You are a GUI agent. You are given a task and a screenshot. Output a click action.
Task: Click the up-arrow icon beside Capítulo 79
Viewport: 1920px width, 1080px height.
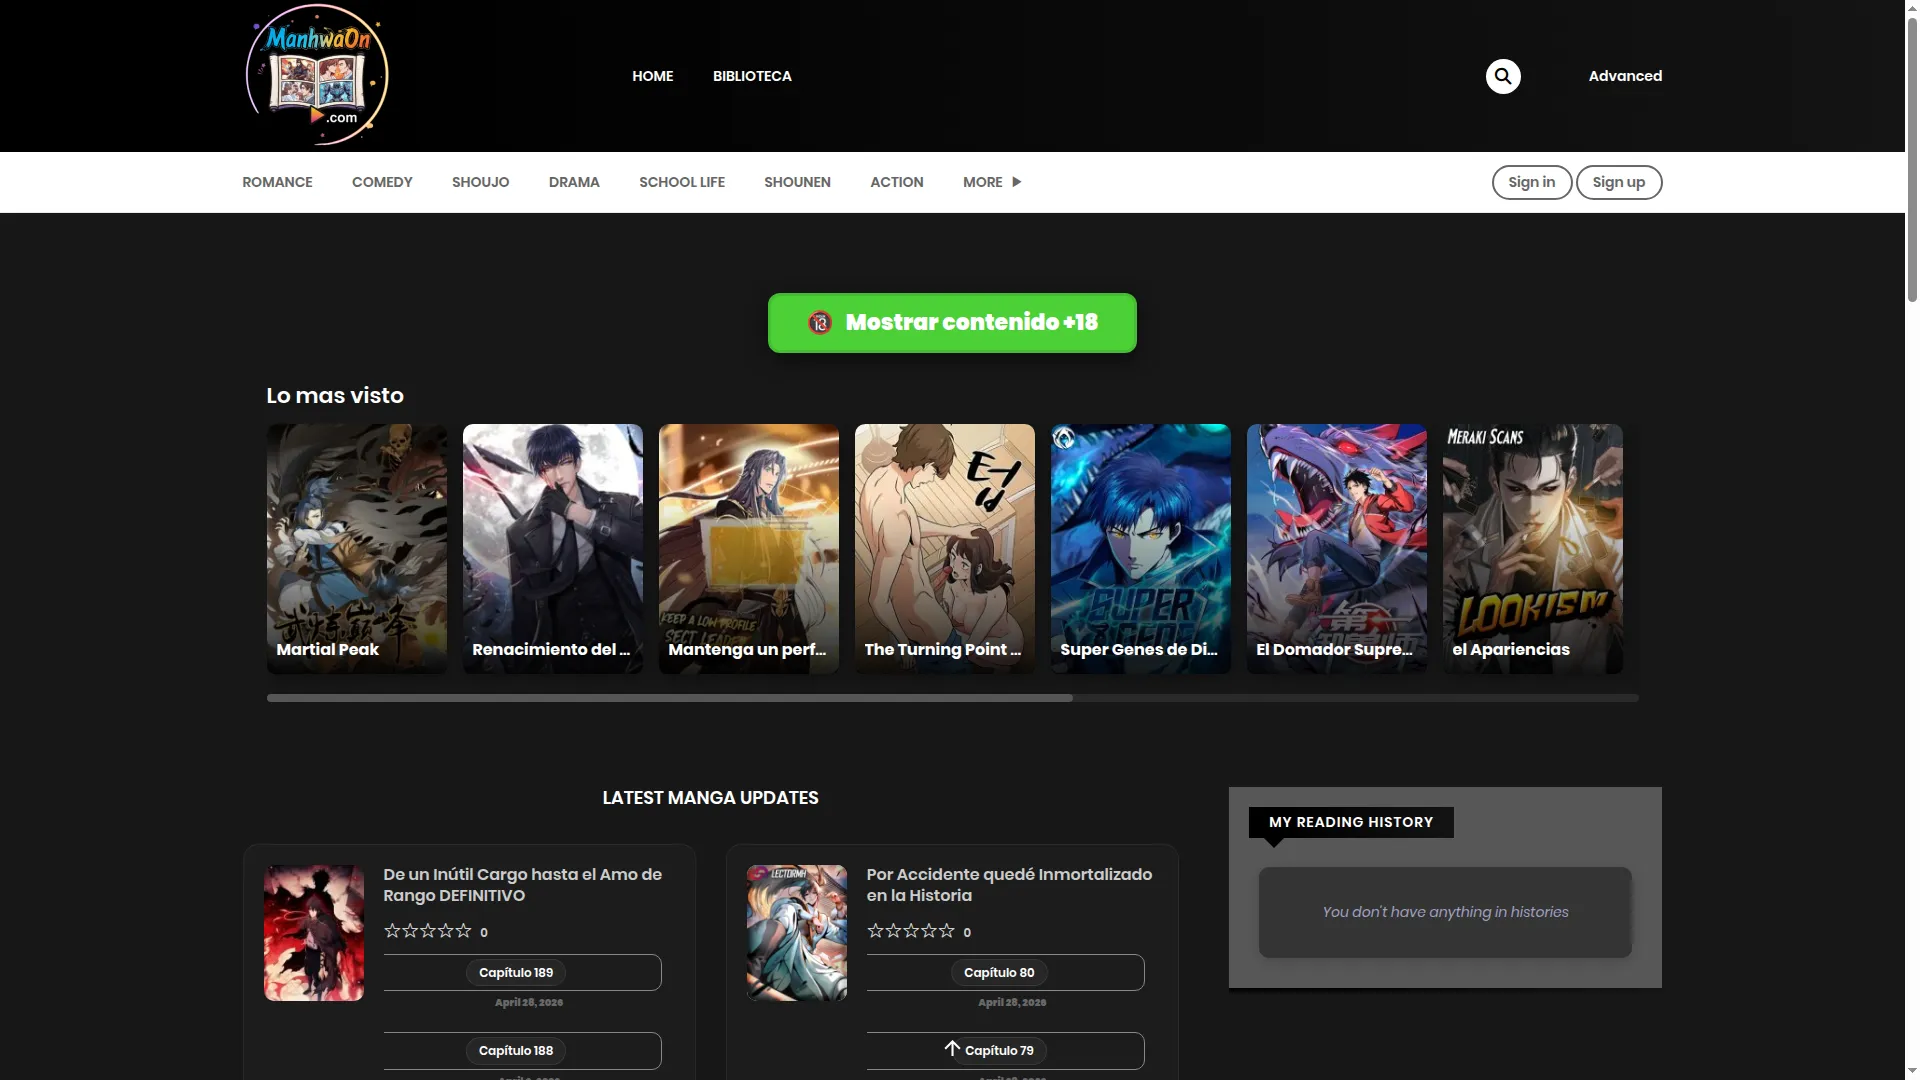click(952, 1049)
